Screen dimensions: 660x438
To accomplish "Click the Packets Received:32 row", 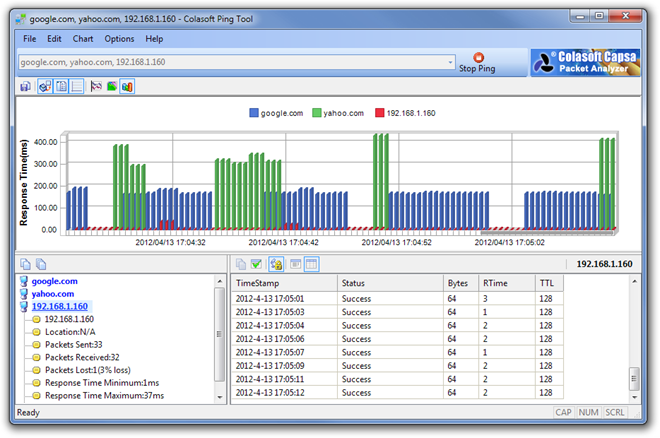I will click(x=82, y=357).
